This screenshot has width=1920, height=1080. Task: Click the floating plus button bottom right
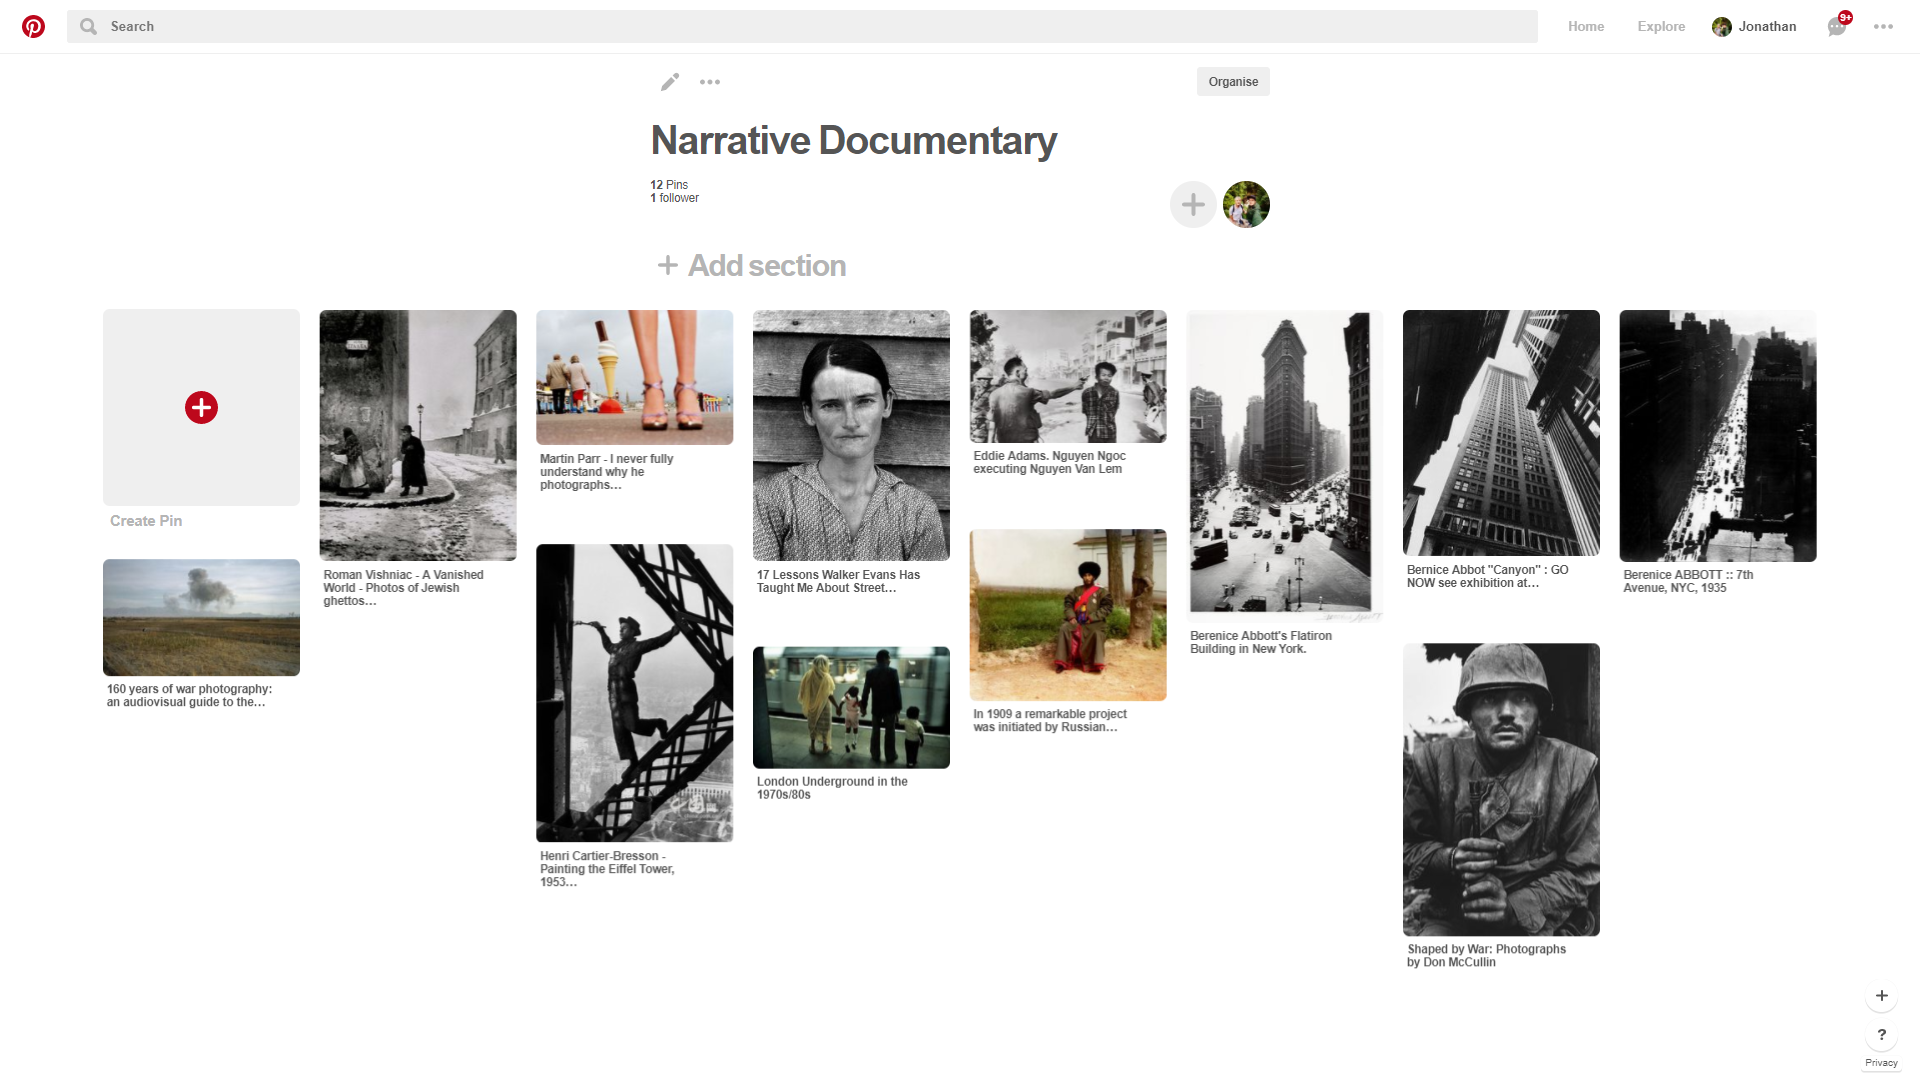point(1881,996)
